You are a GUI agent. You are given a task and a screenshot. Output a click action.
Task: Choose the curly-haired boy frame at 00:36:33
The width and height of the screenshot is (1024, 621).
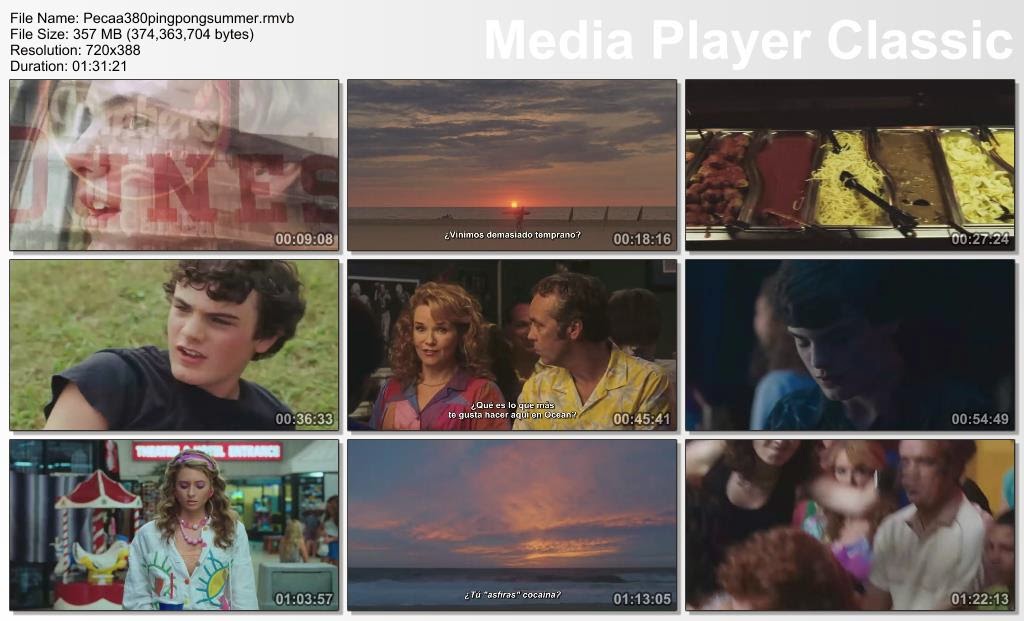coord(174,345)
